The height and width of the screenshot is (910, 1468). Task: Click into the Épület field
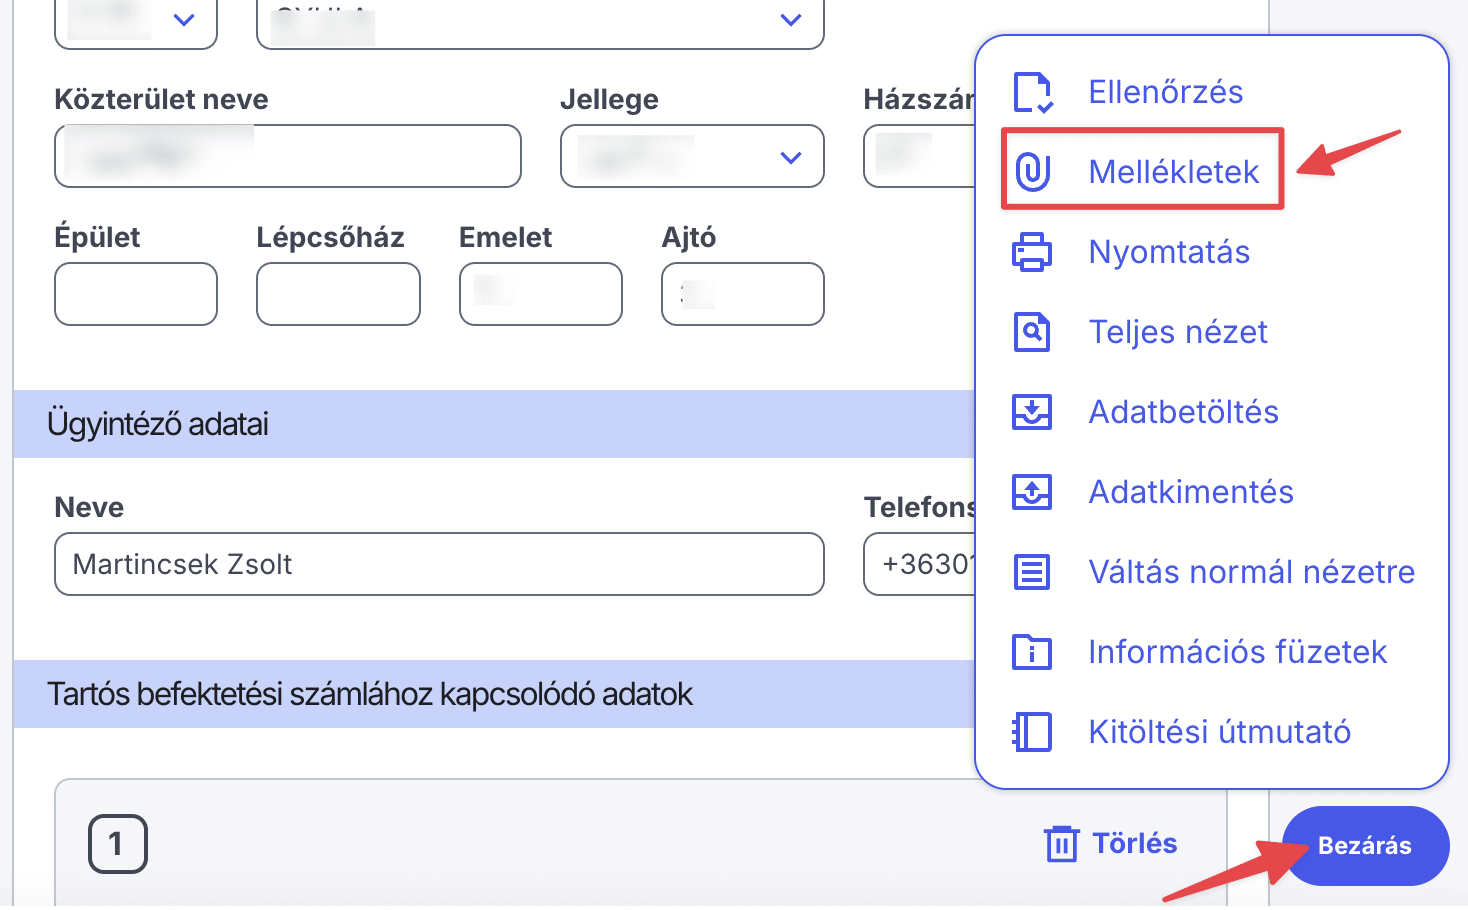tap(136, 294)
